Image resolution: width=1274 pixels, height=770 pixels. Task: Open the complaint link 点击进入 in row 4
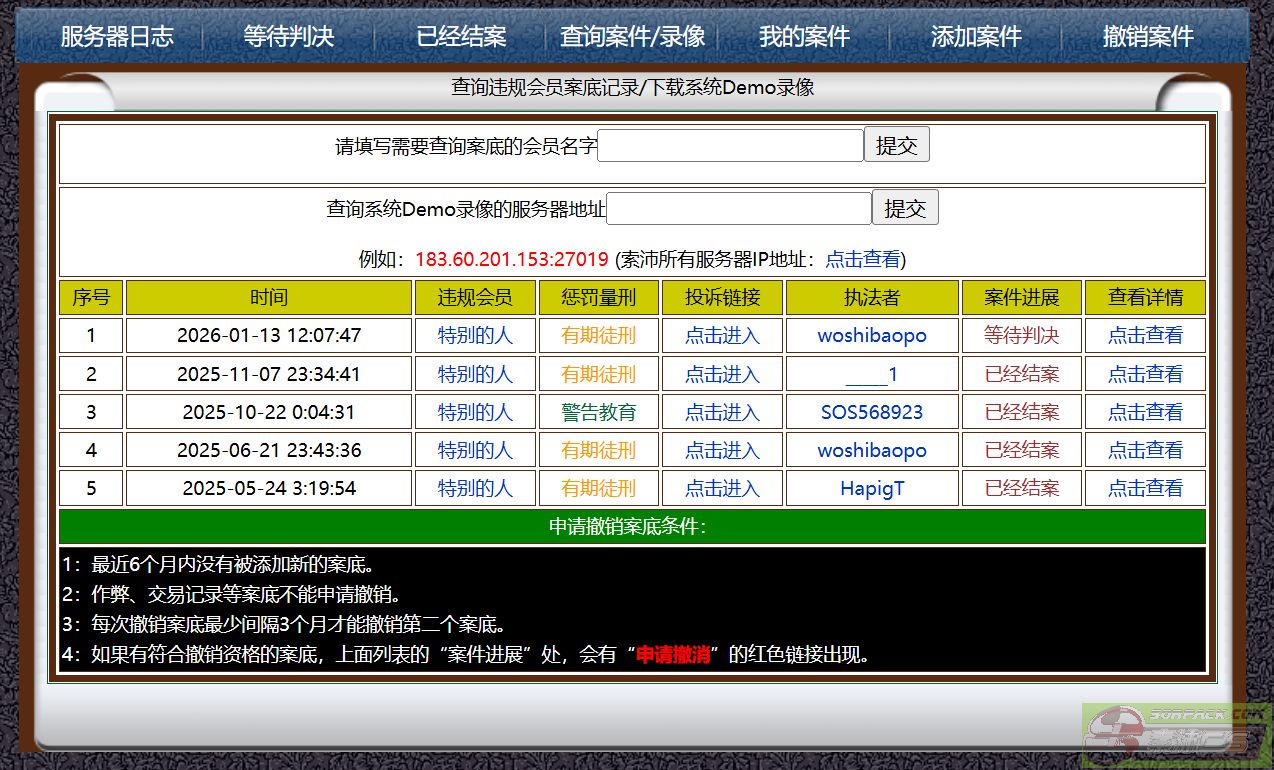[722, 451]
